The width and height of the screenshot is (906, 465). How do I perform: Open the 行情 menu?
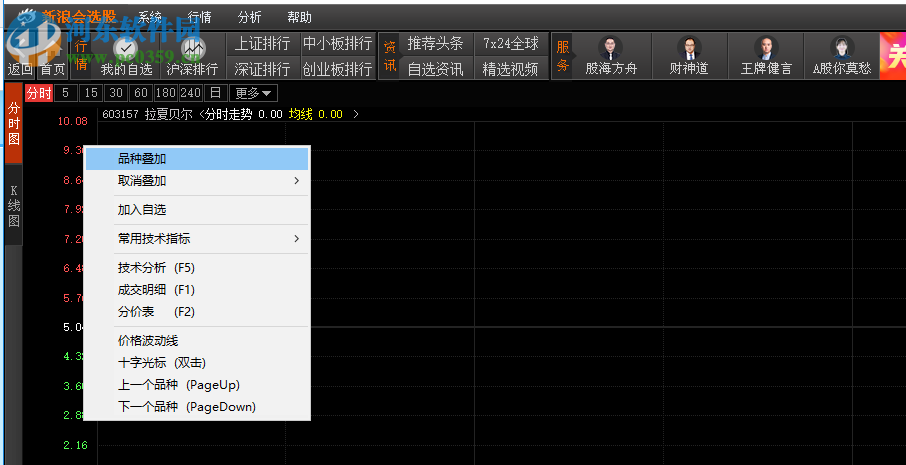click(x=200, y=17)
